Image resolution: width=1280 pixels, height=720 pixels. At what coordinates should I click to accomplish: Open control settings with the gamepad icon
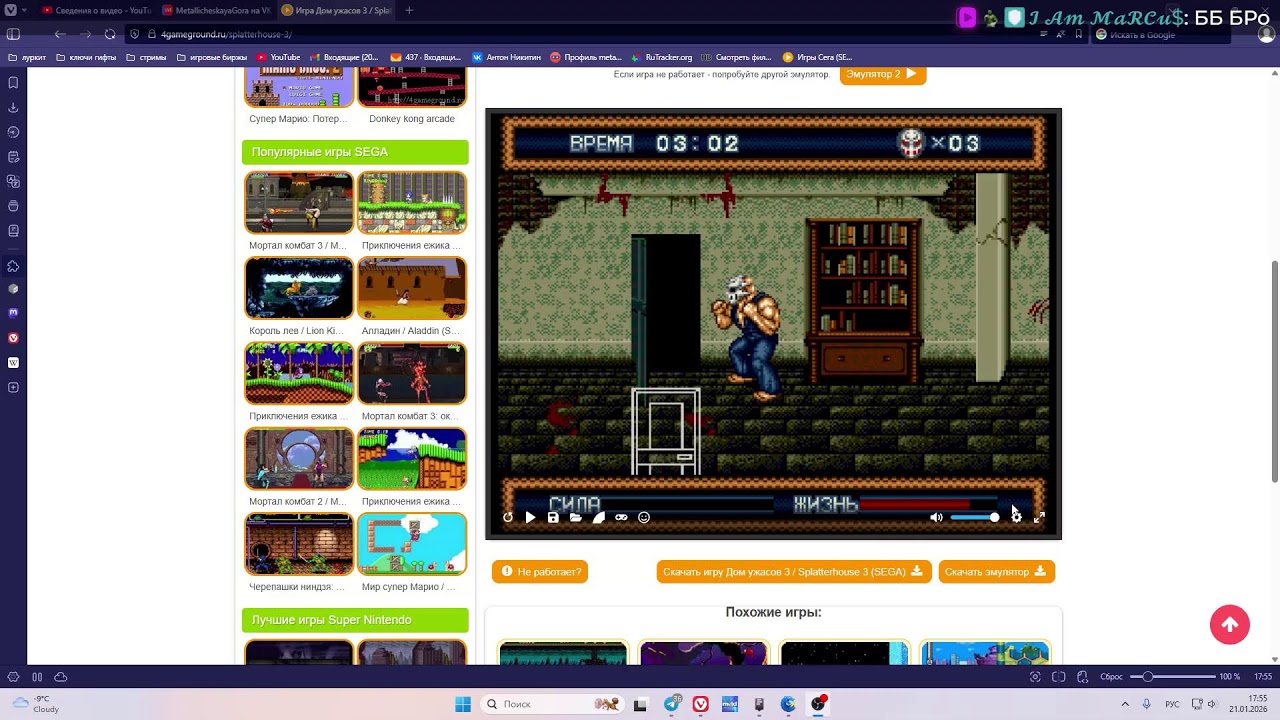tap(621, 517)
